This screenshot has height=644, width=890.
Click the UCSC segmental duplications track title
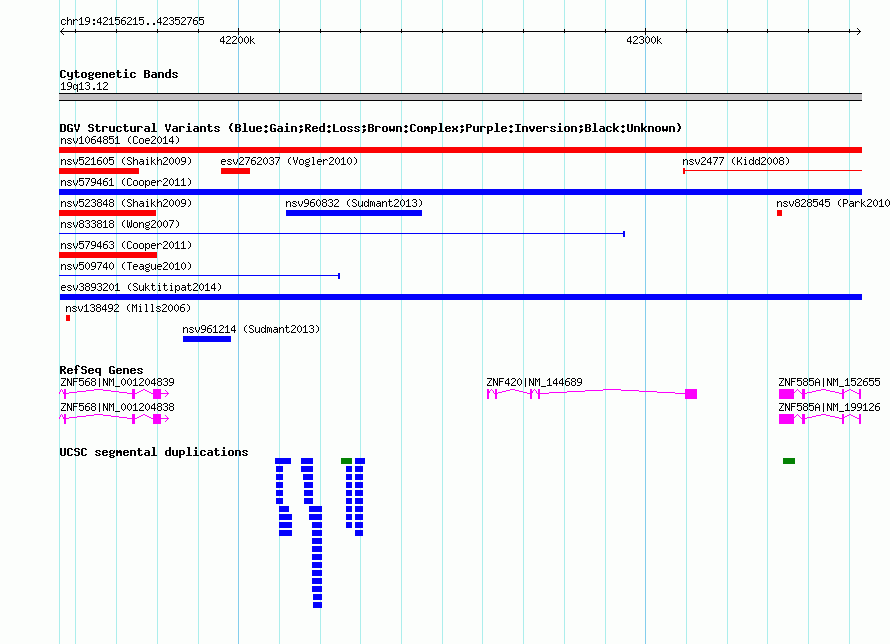(x=154, y=452)
